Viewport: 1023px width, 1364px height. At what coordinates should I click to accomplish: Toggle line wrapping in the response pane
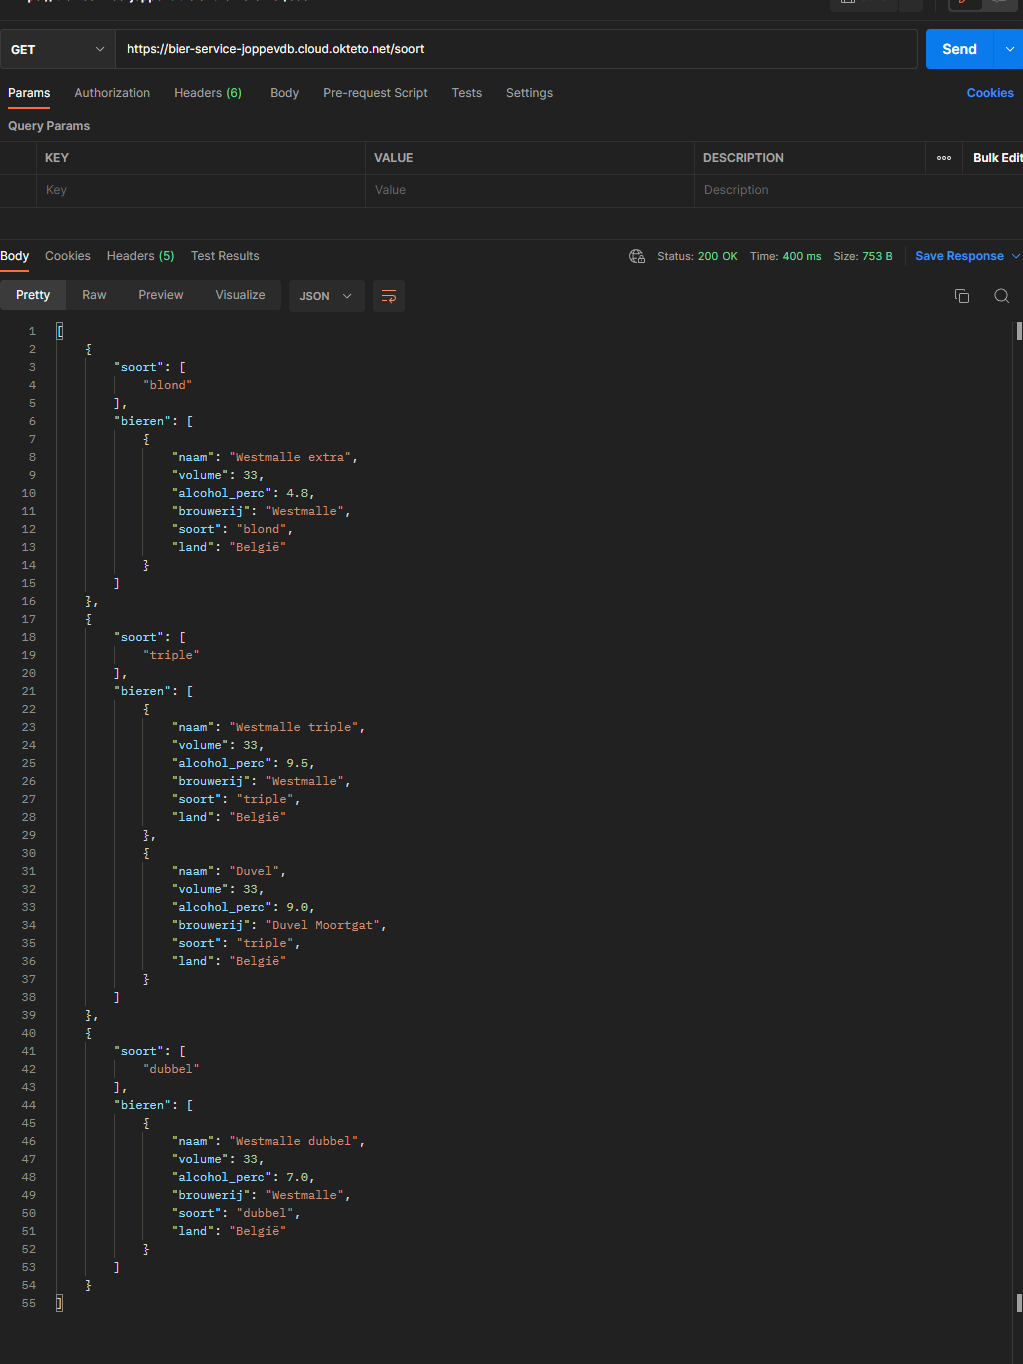pyautogui.click(x=388, y=296)
